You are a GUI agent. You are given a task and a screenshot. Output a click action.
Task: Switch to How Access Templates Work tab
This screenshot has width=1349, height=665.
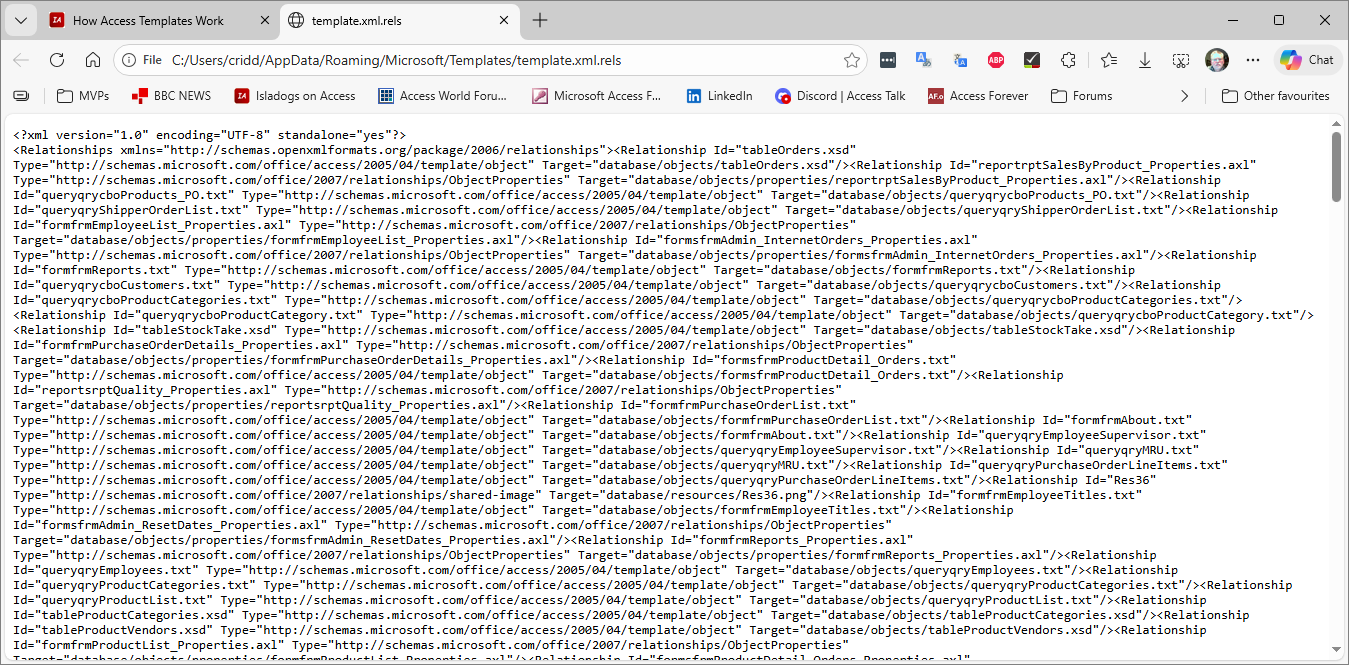(x=148, y=20)
